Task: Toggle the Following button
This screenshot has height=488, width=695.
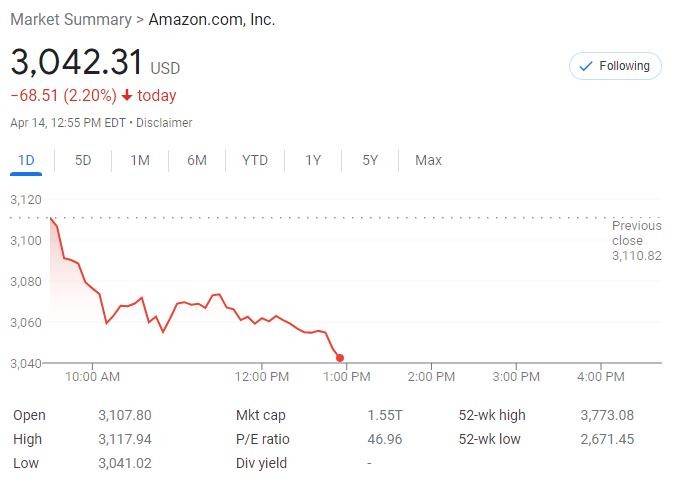Action: [x=615, y=66]
